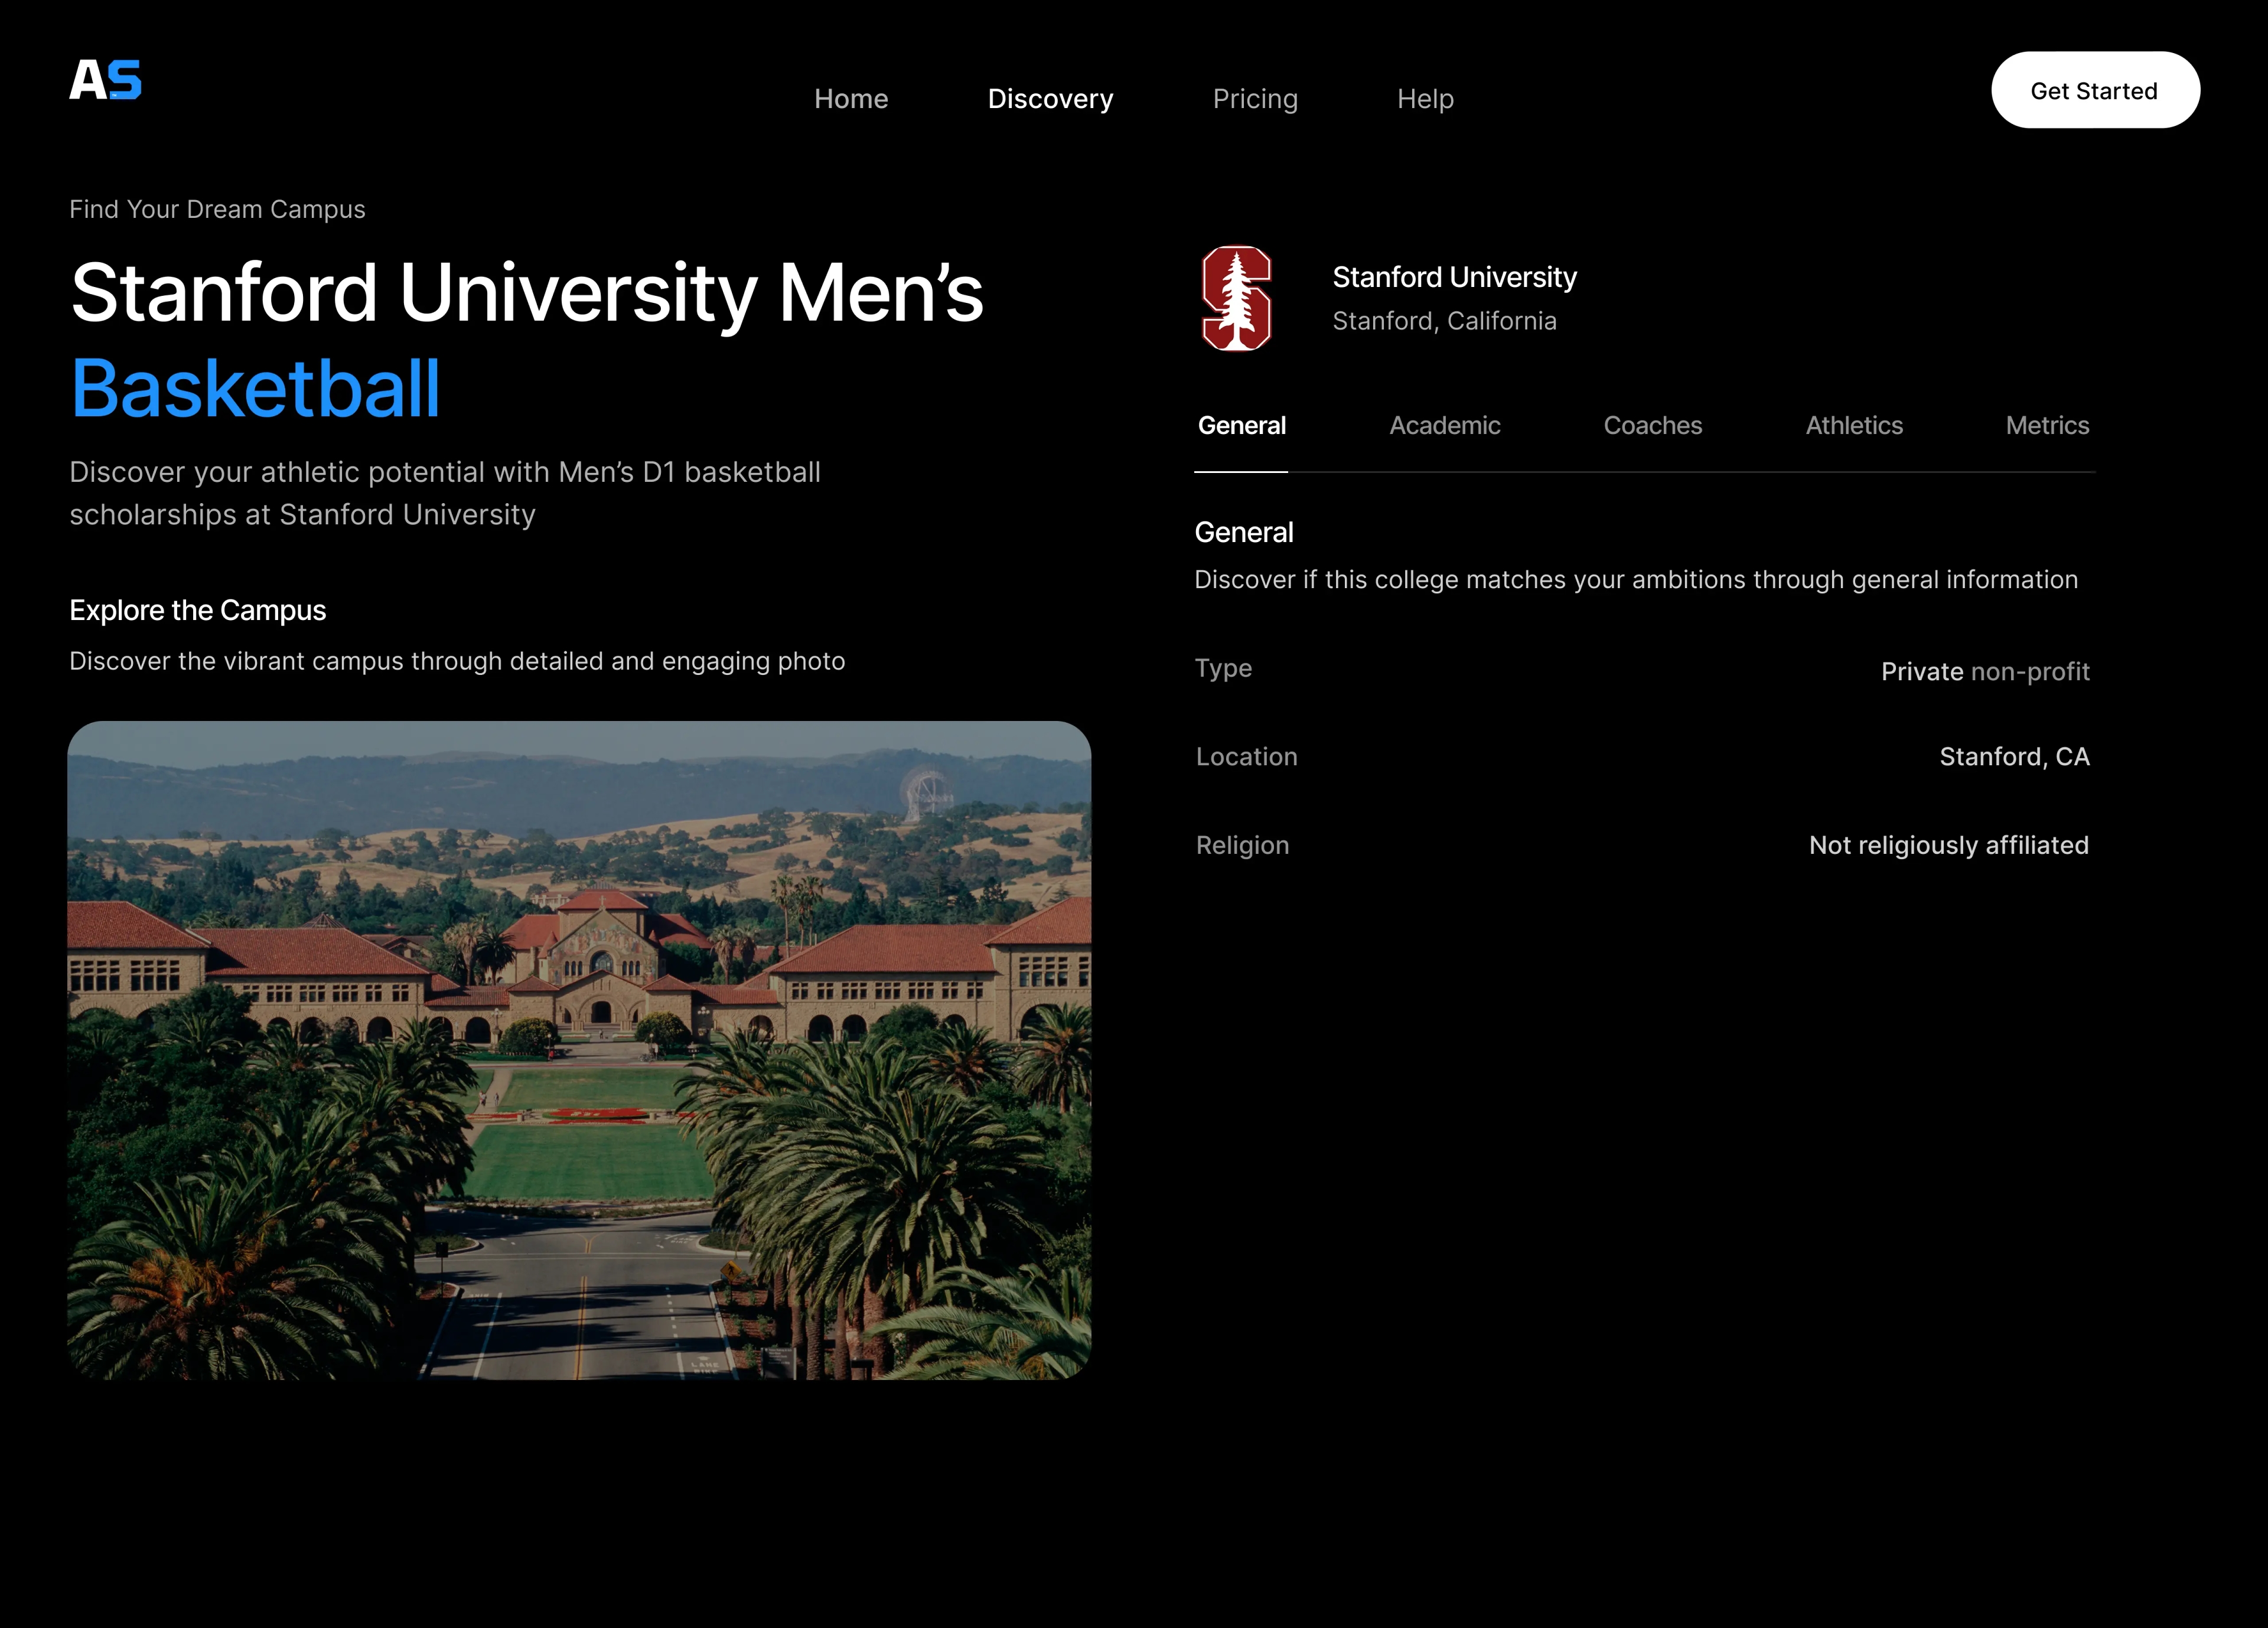Switch to the Academic tab
2268x1628 pixels.
tap(1444, 426)
